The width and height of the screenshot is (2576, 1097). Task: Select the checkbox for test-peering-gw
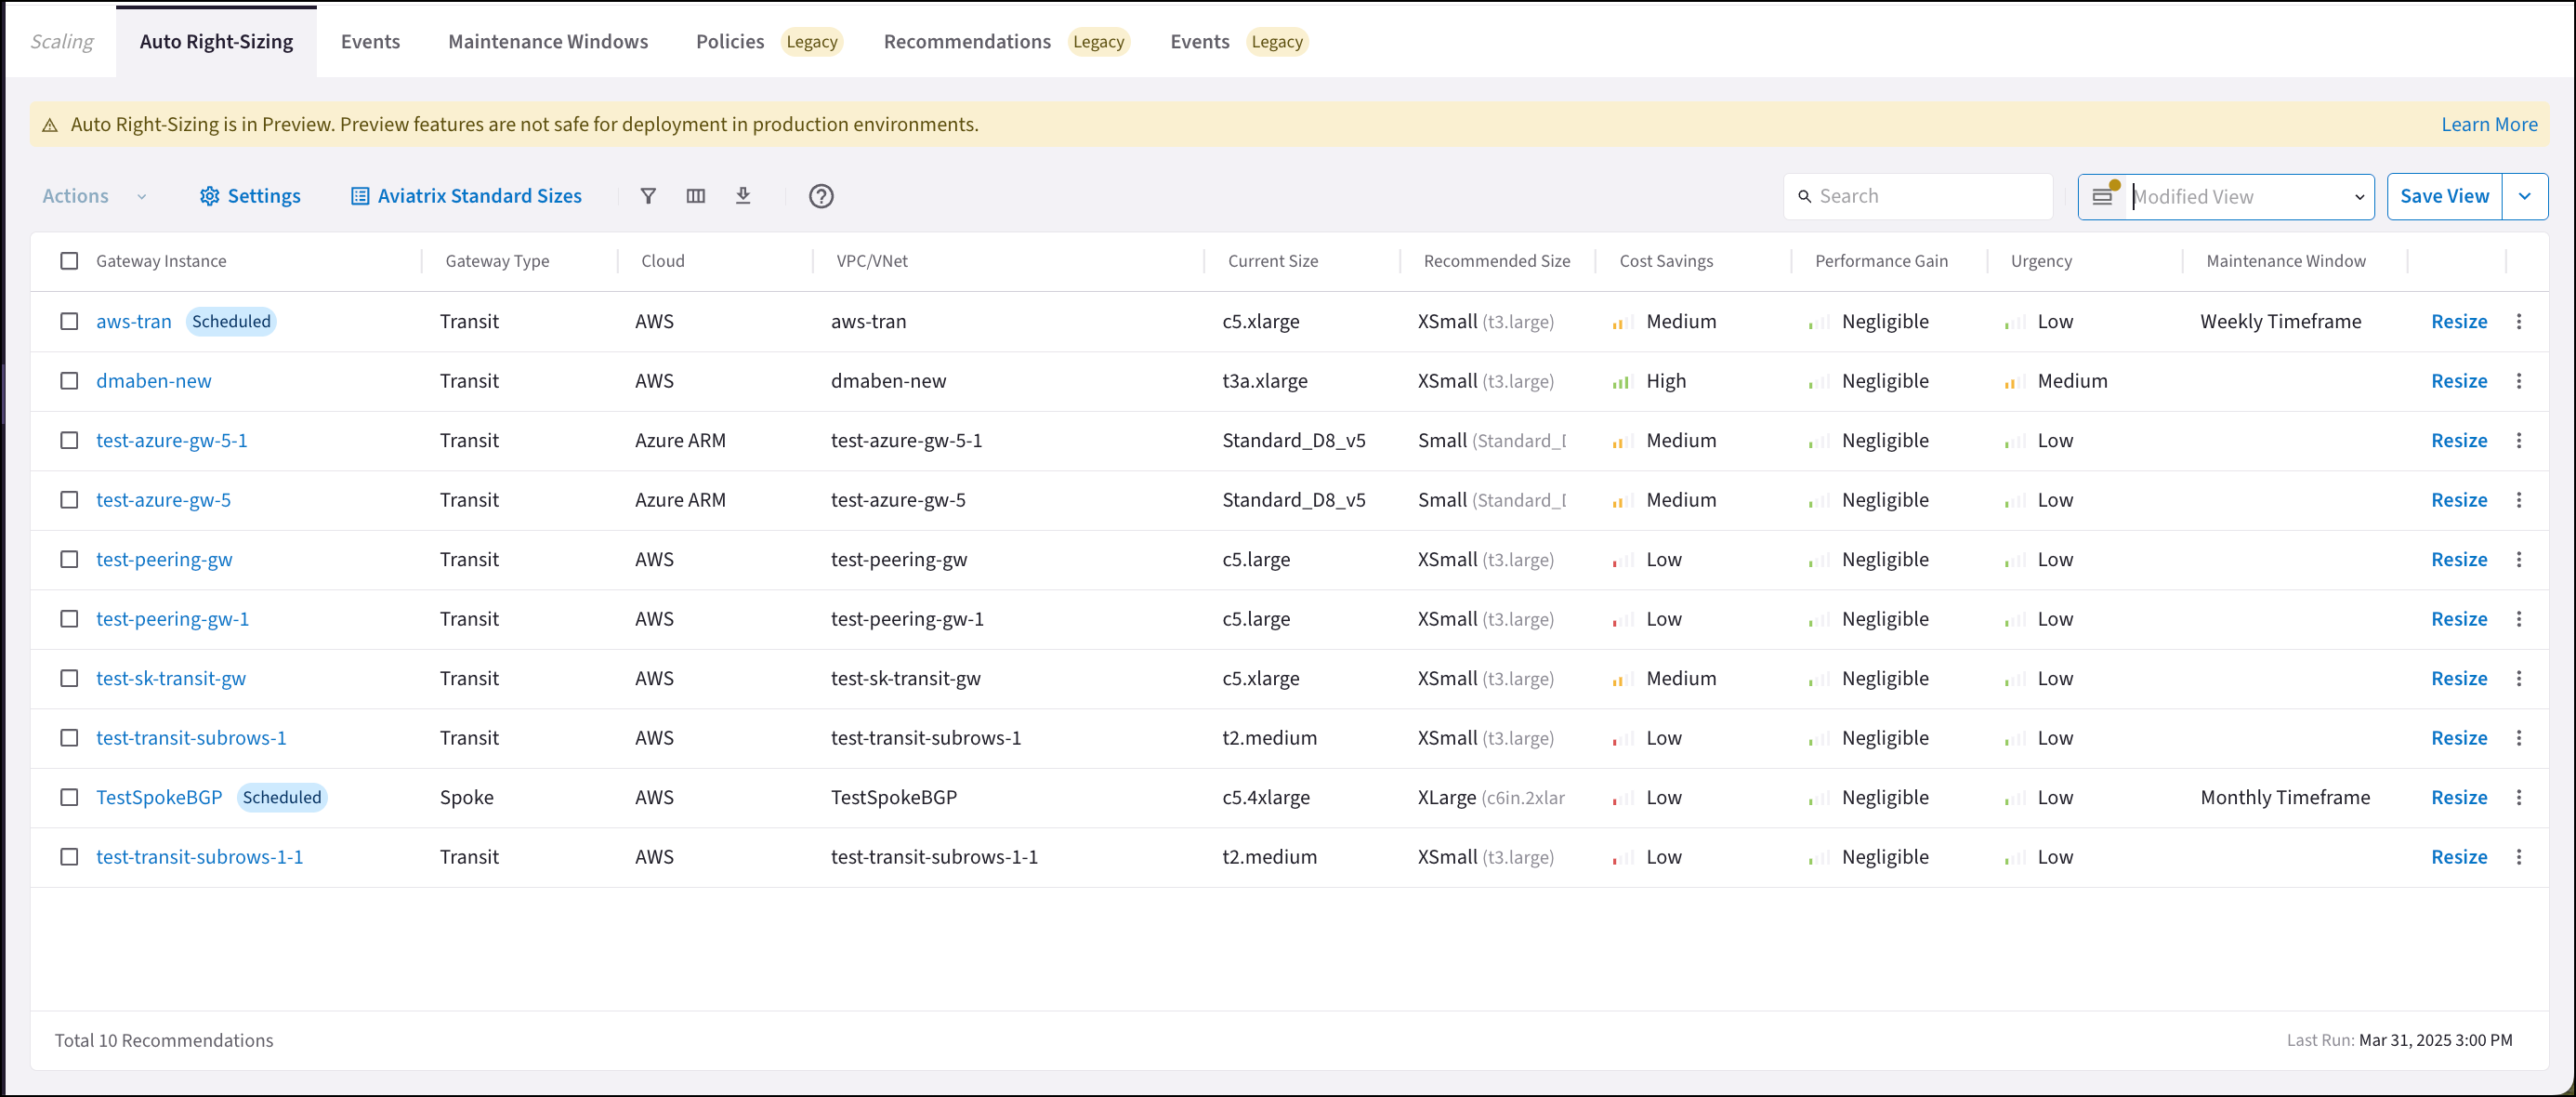(x=69, y=559)
